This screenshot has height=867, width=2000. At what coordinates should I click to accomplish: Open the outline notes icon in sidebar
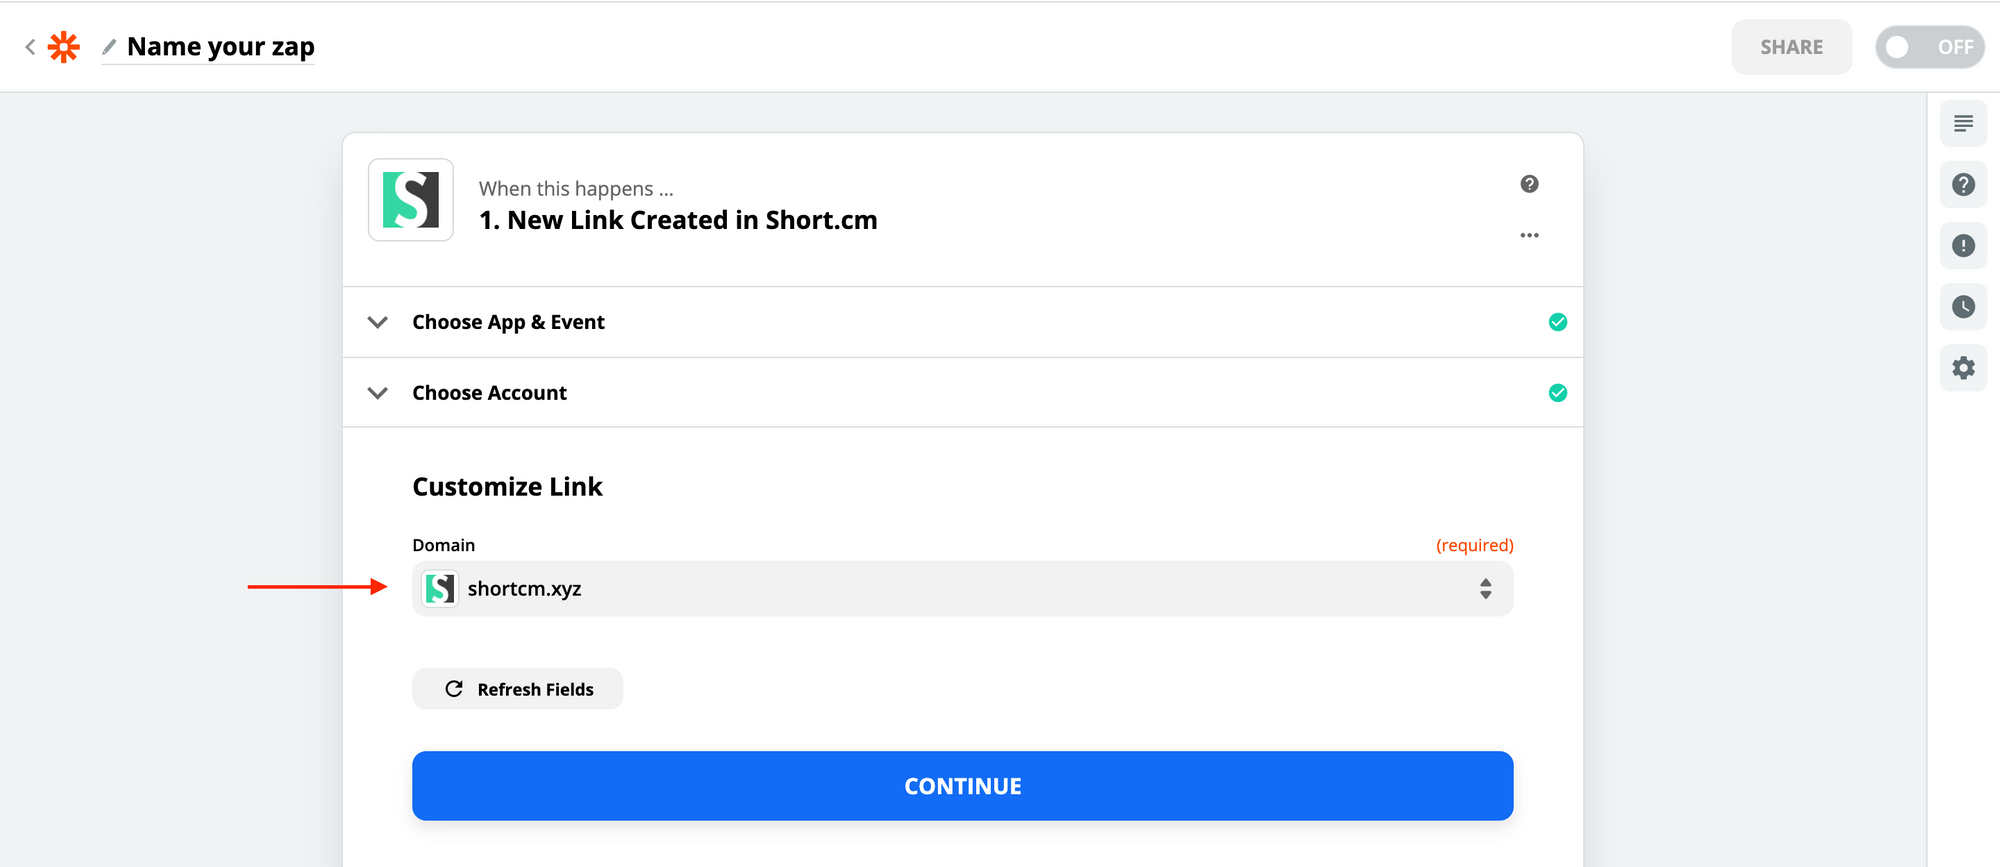[1963, 124]
